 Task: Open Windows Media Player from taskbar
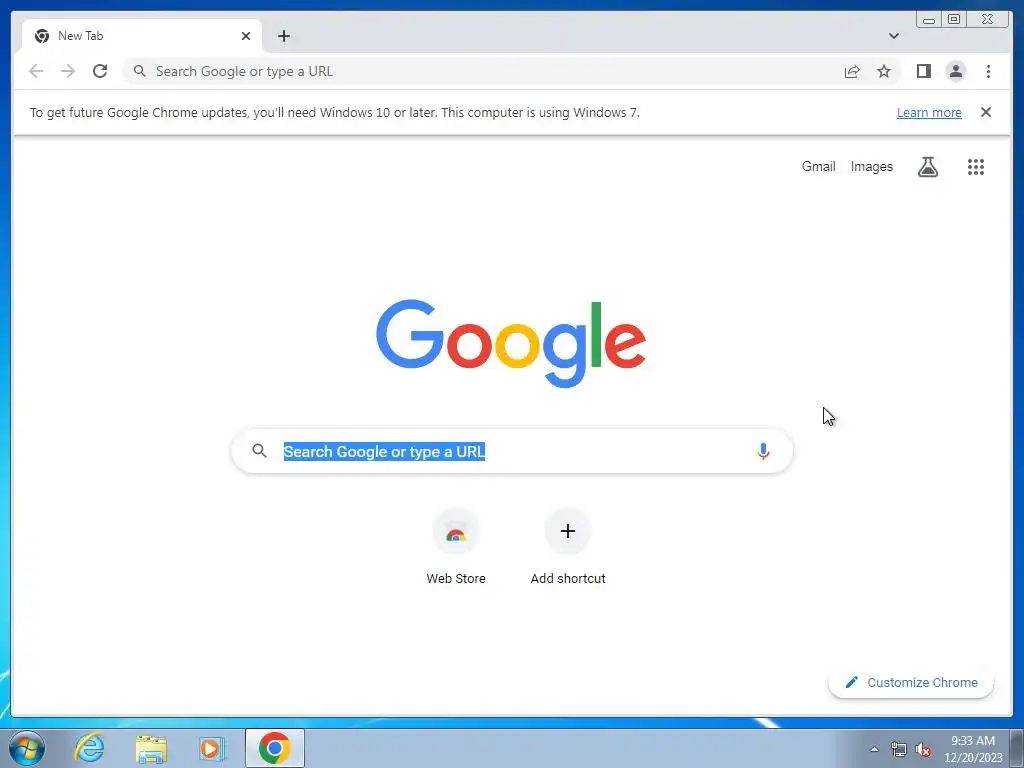[x=211, y=748]
